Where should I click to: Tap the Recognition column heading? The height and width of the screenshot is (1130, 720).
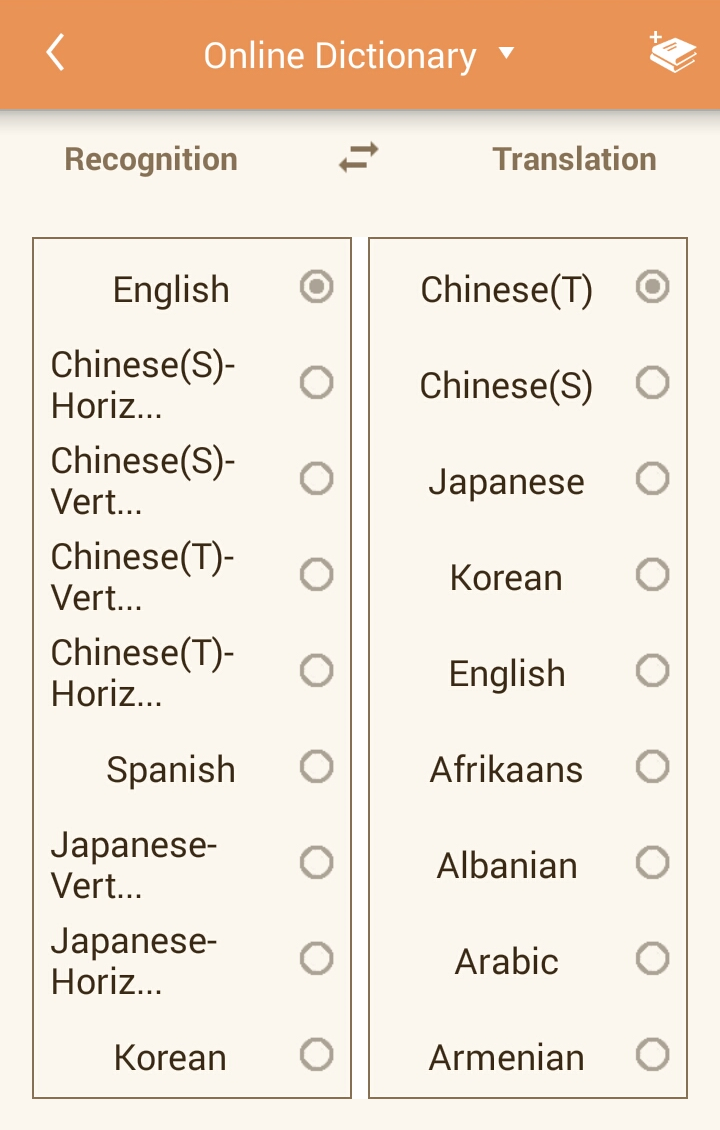click(151, 159)
